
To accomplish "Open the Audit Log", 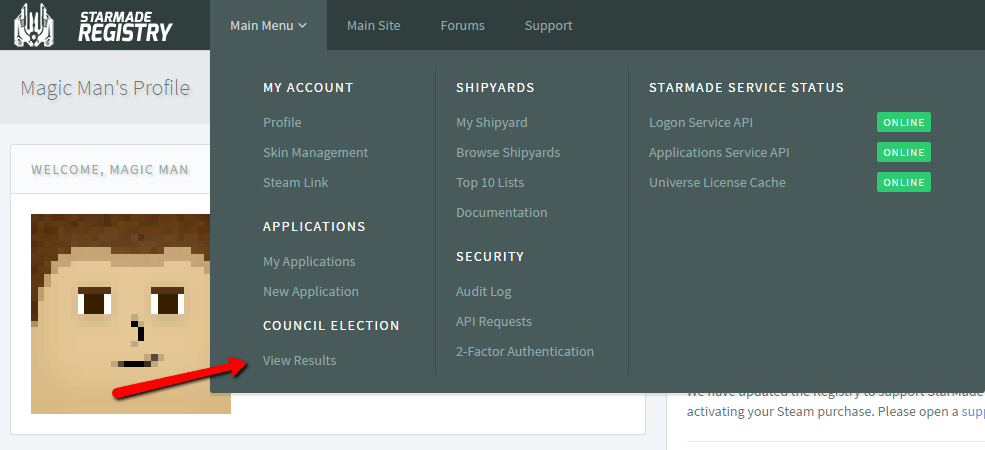I will click(483, 291).
